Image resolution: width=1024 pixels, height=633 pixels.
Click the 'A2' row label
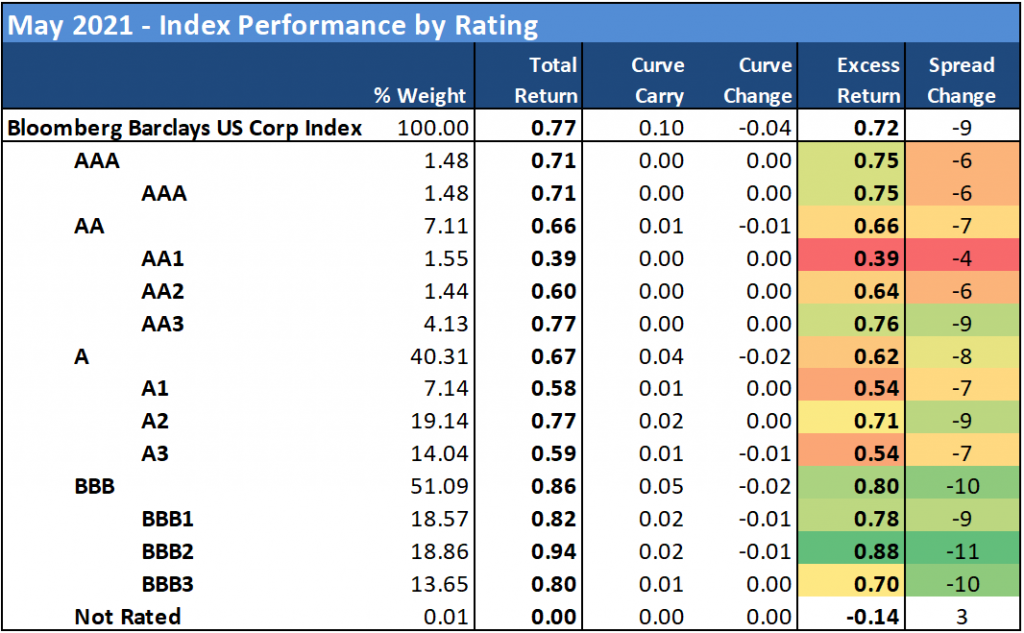click(x=155, y=421)
